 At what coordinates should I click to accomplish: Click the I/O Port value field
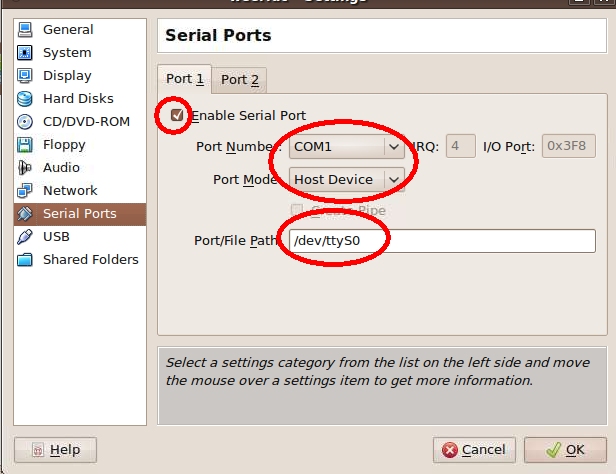(x=568, y=146)
